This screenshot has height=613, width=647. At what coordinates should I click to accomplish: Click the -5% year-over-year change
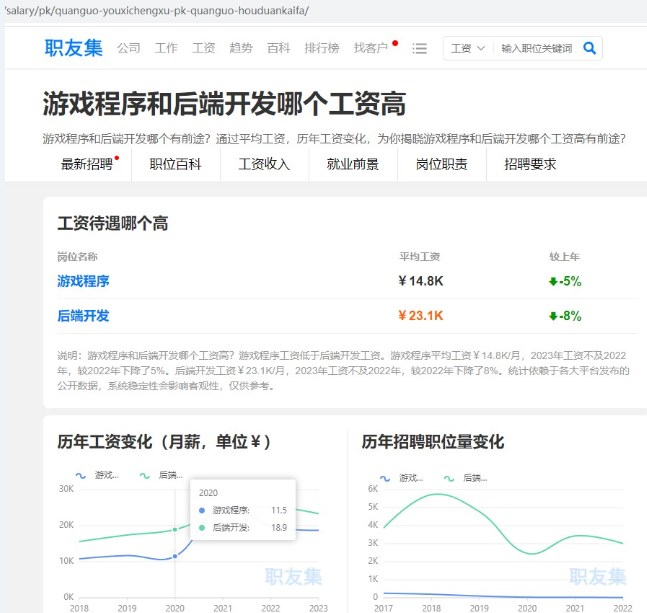coord(565,281)
